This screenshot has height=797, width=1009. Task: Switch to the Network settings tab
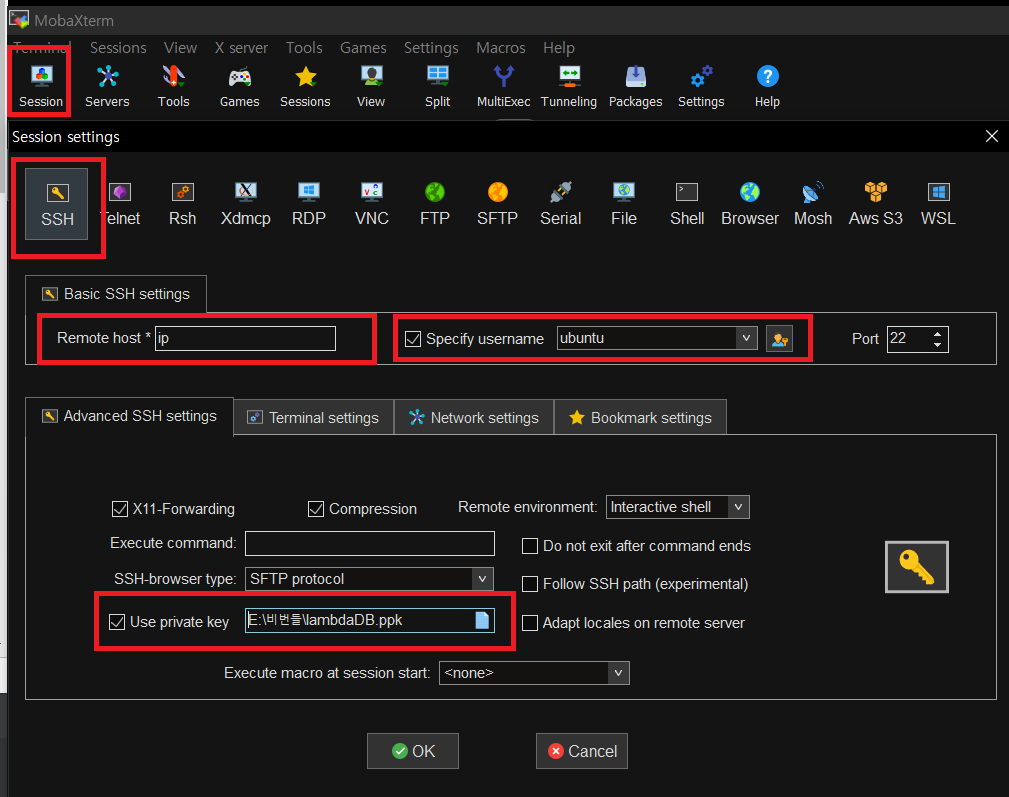tap(474, 417)
